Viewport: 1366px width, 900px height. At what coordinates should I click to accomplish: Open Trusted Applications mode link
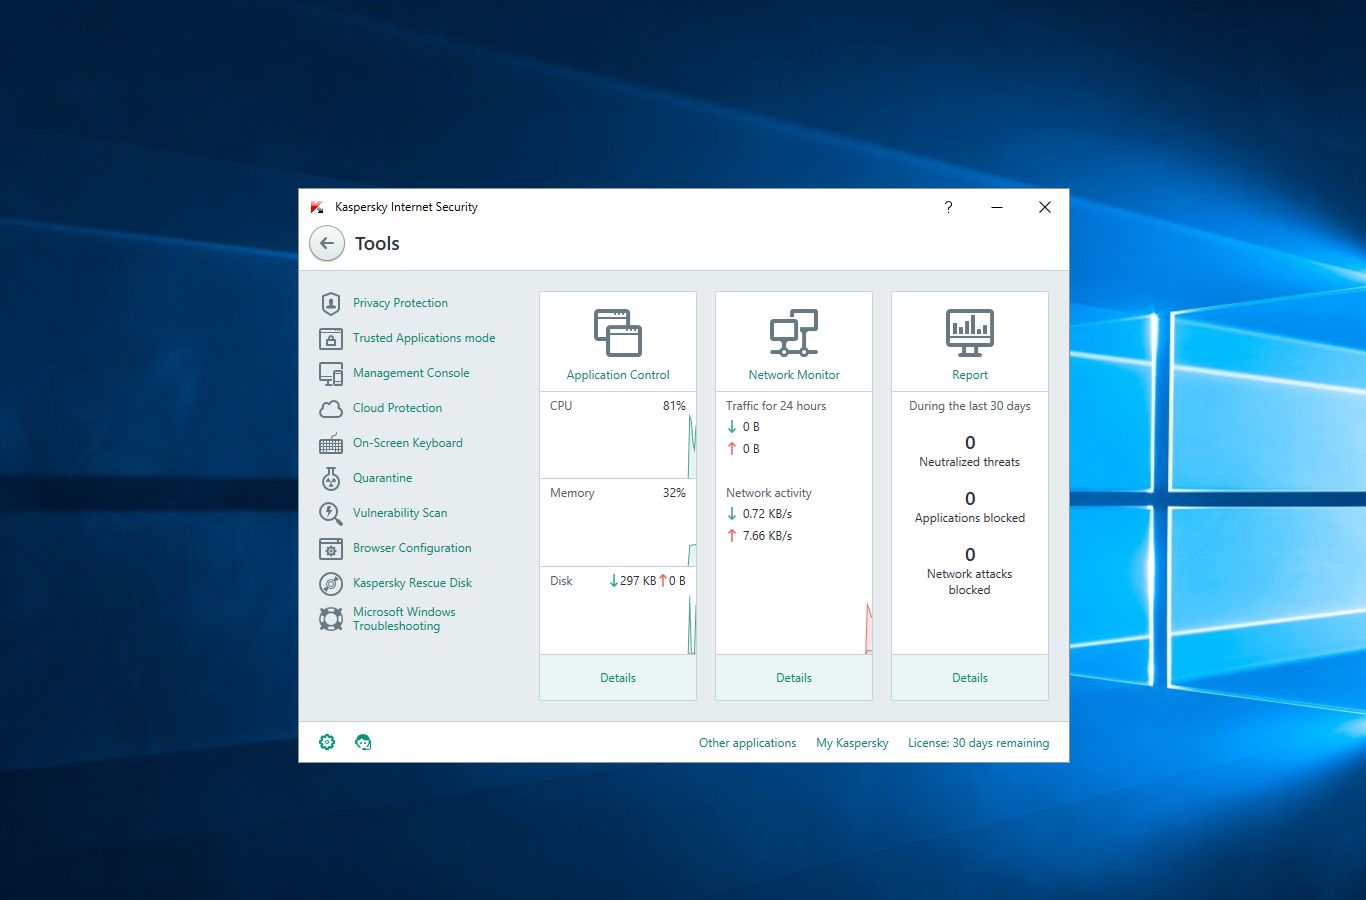click(x=424, y=338)
